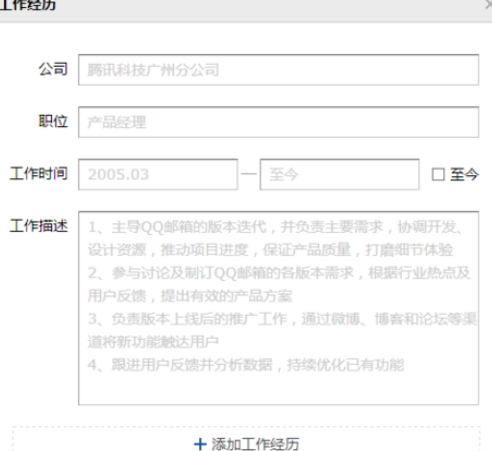Click the 工作描述 label
Screen dimensions: 492x451
[39, 226]
